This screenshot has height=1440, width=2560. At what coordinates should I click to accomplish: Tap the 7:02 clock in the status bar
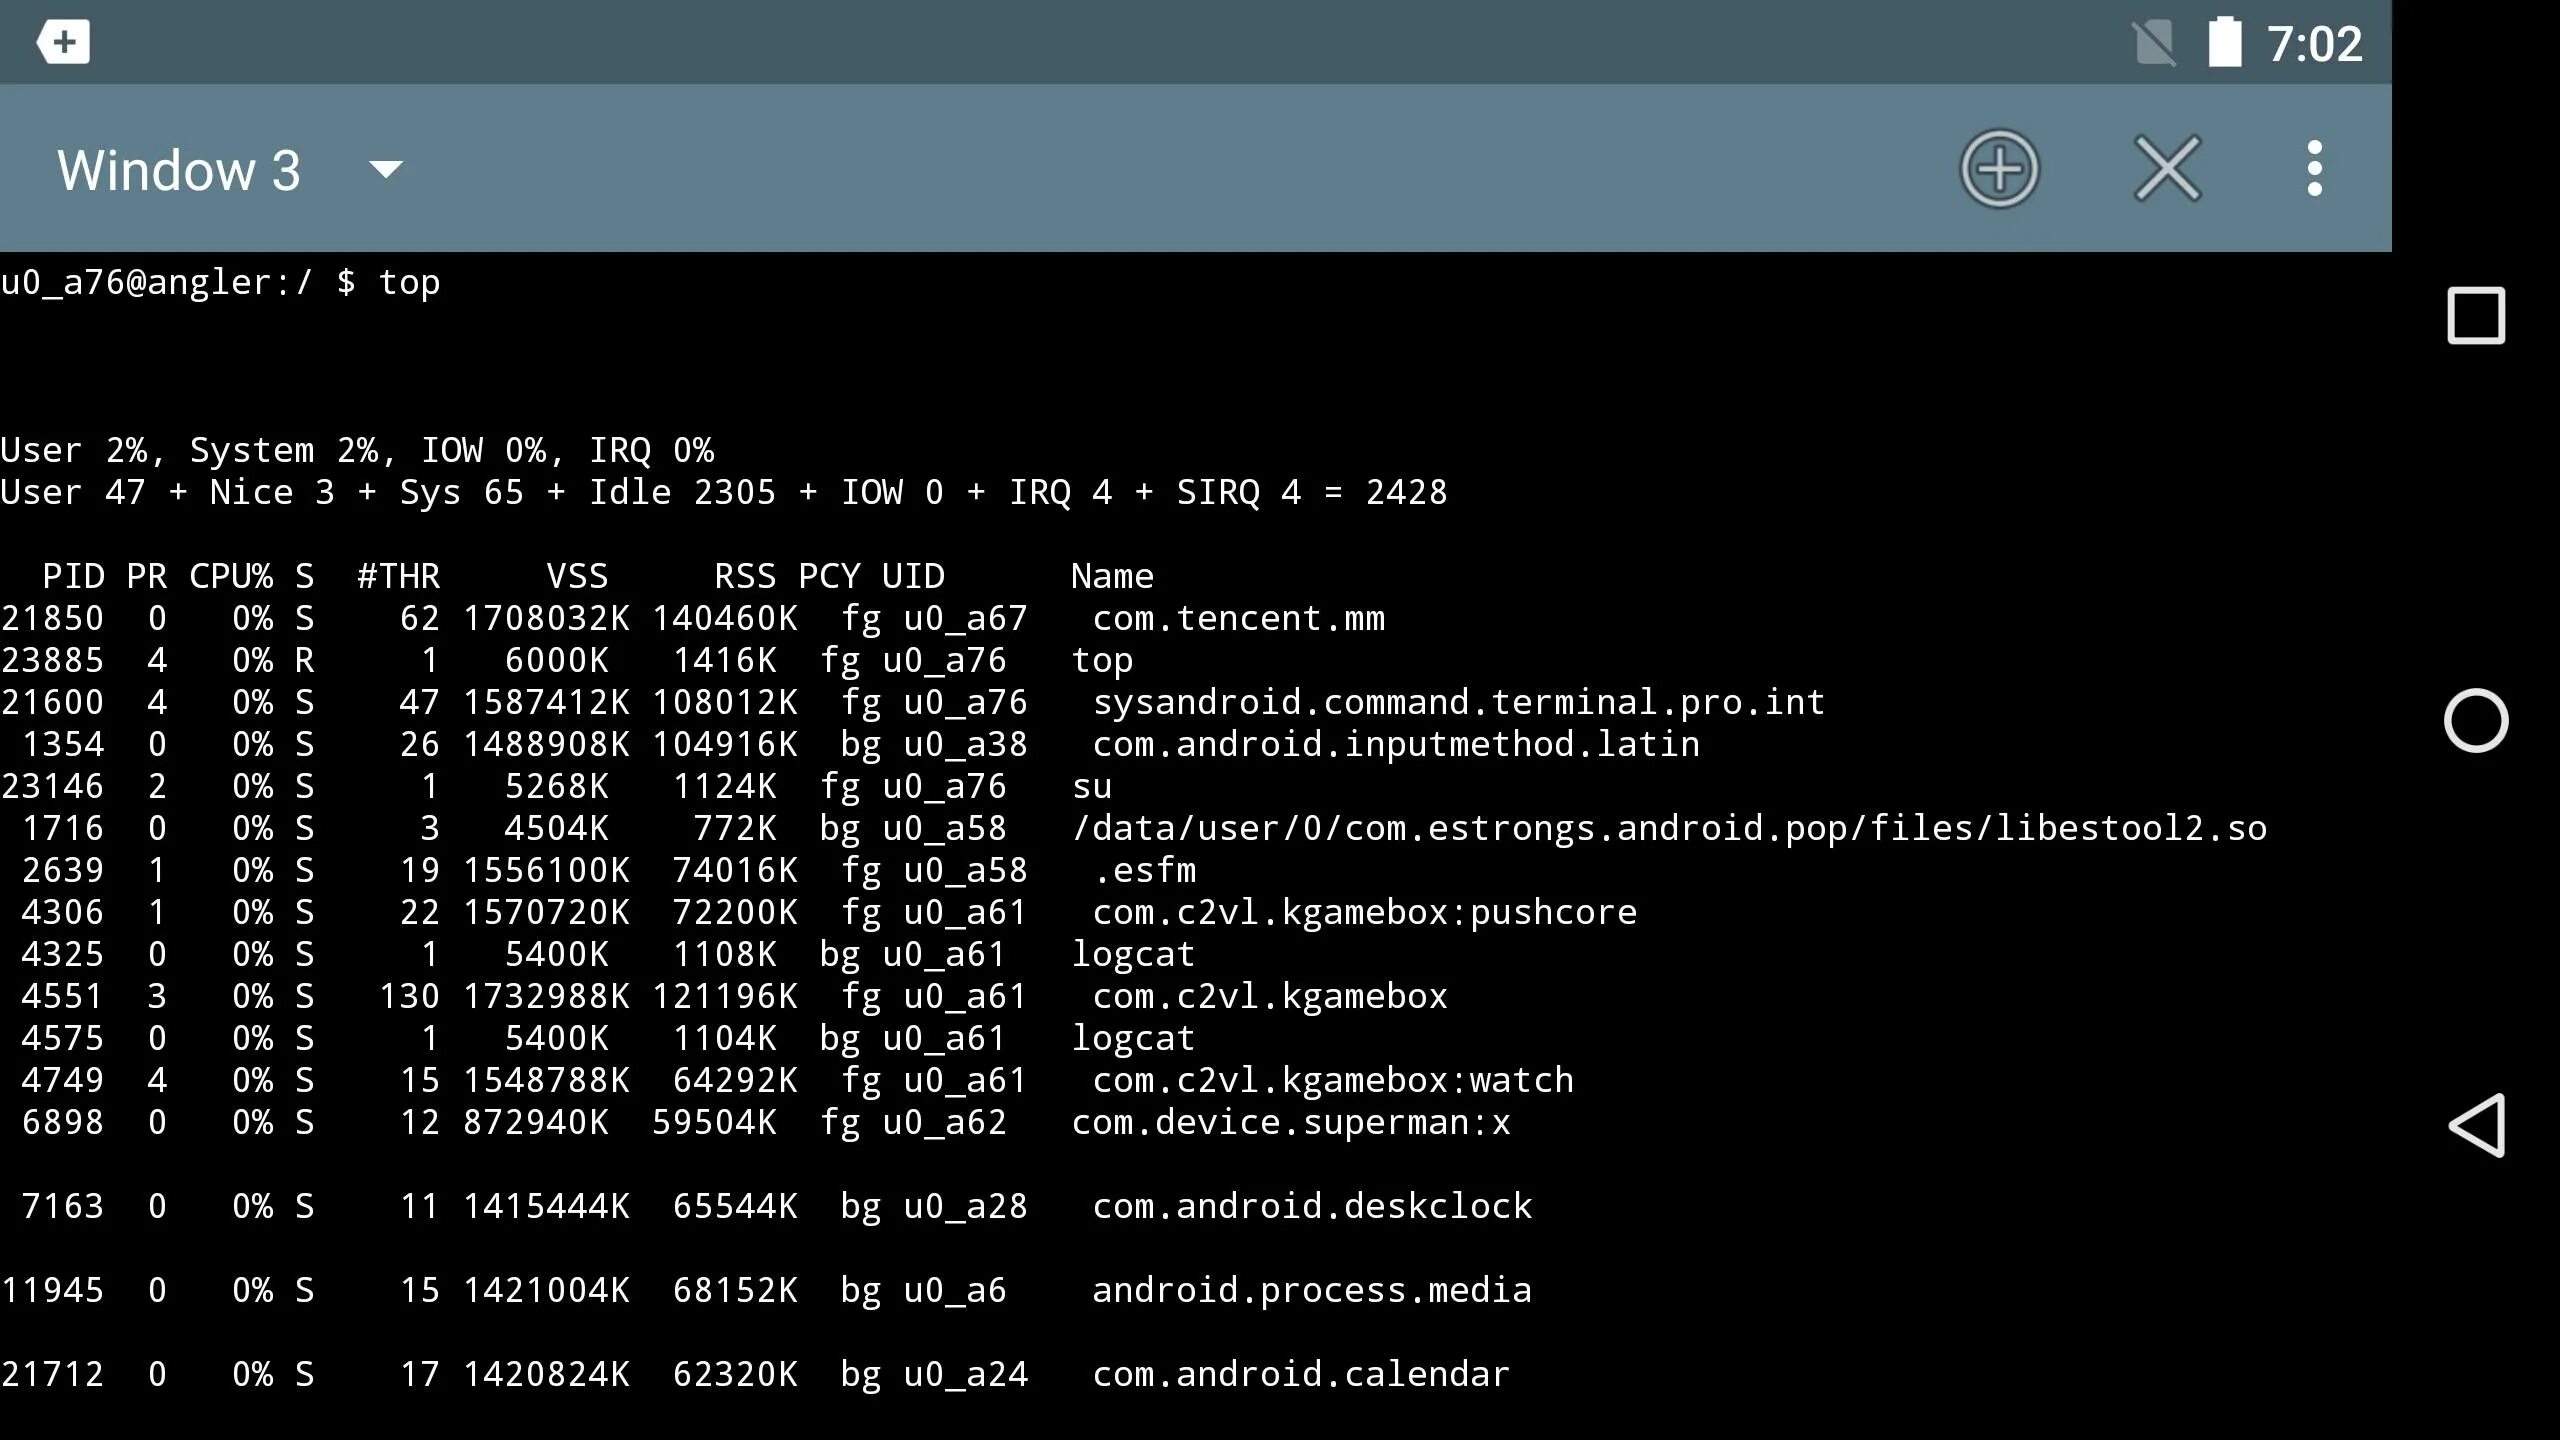tap(2314, 44)
